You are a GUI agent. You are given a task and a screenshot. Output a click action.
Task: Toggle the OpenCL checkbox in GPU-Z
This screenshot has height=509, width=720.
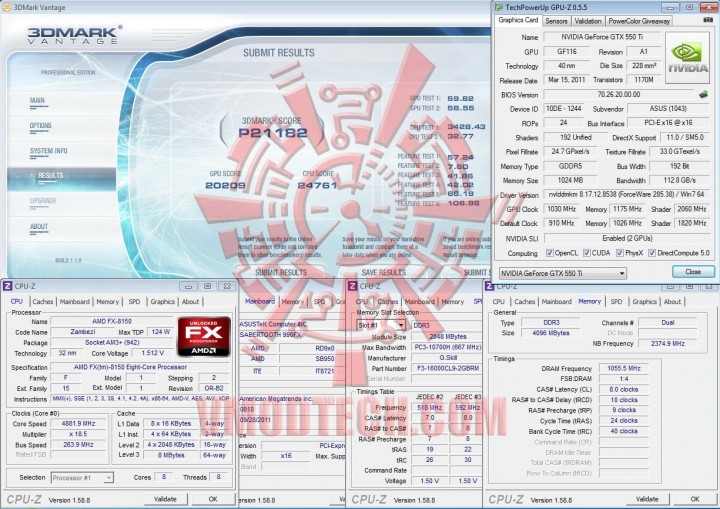549,253
